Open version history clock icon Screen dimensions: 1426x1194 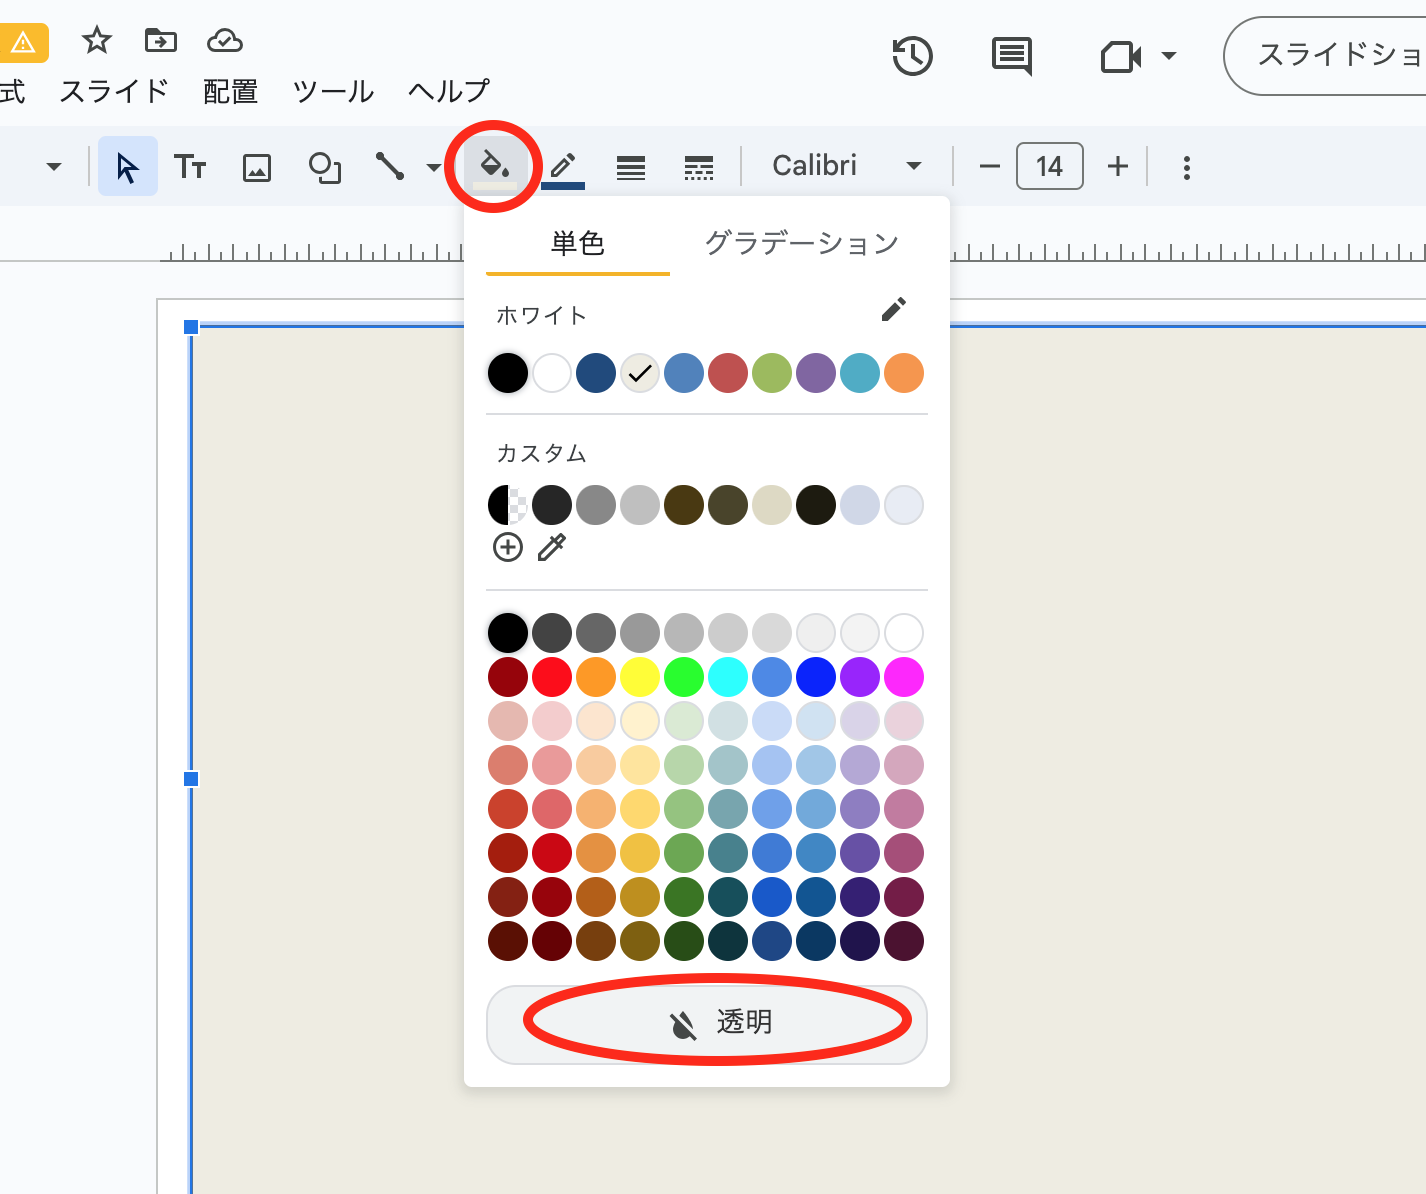(x=912, y=56)
